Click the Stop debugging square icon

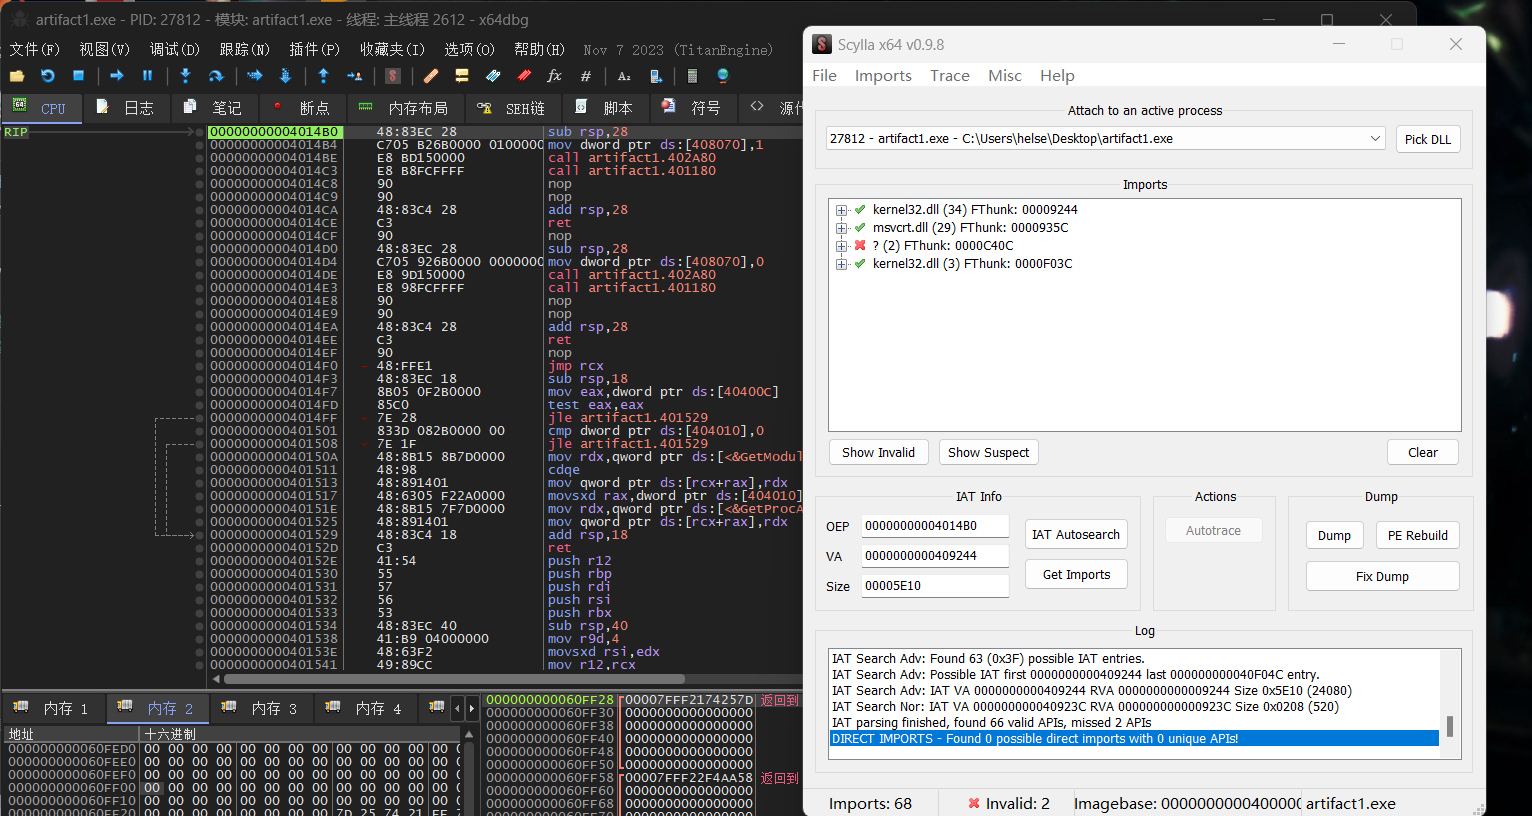(x=78, y=76)
